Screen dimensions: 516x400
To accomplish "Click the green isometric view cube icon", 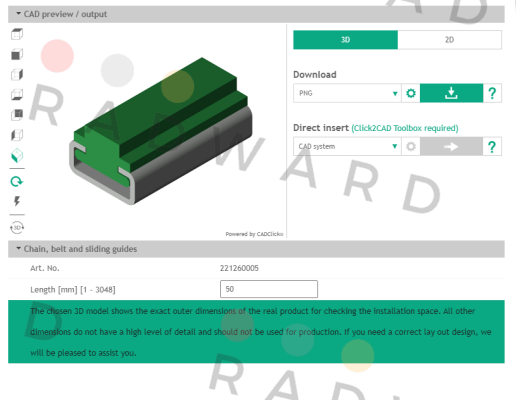I will tap(17, 155).
